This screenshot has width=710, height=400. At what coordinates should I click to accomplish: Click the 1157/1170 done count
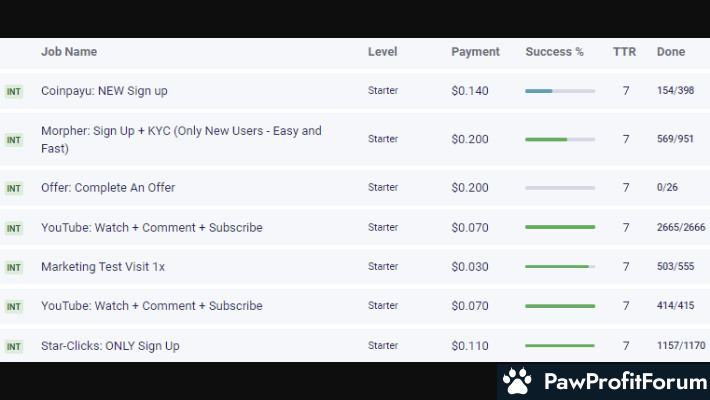coord(681,345)
